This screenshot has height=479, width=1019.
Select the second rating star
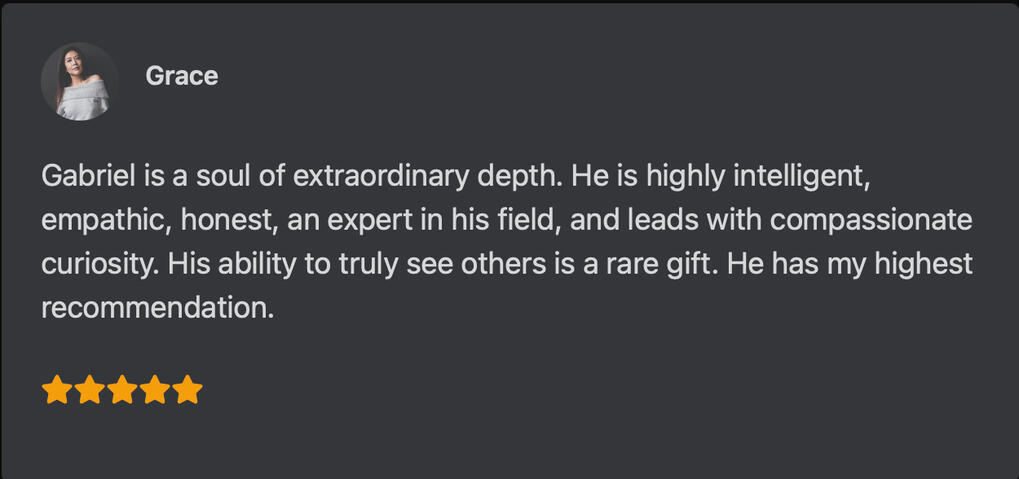click(90, 390)
